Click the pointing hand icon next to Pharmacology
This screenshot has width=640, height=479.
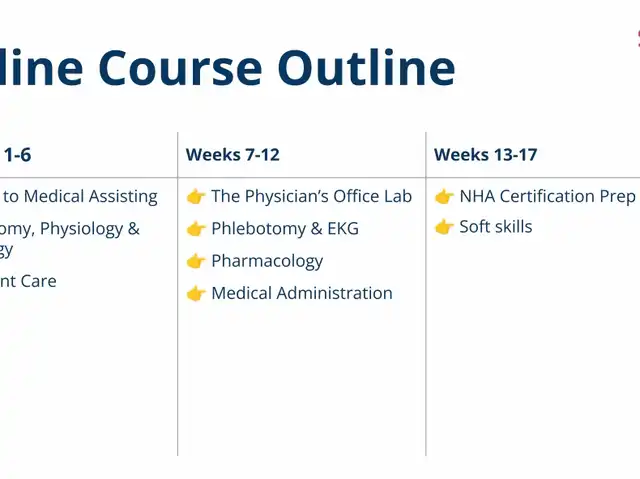[x=196, y=261]
